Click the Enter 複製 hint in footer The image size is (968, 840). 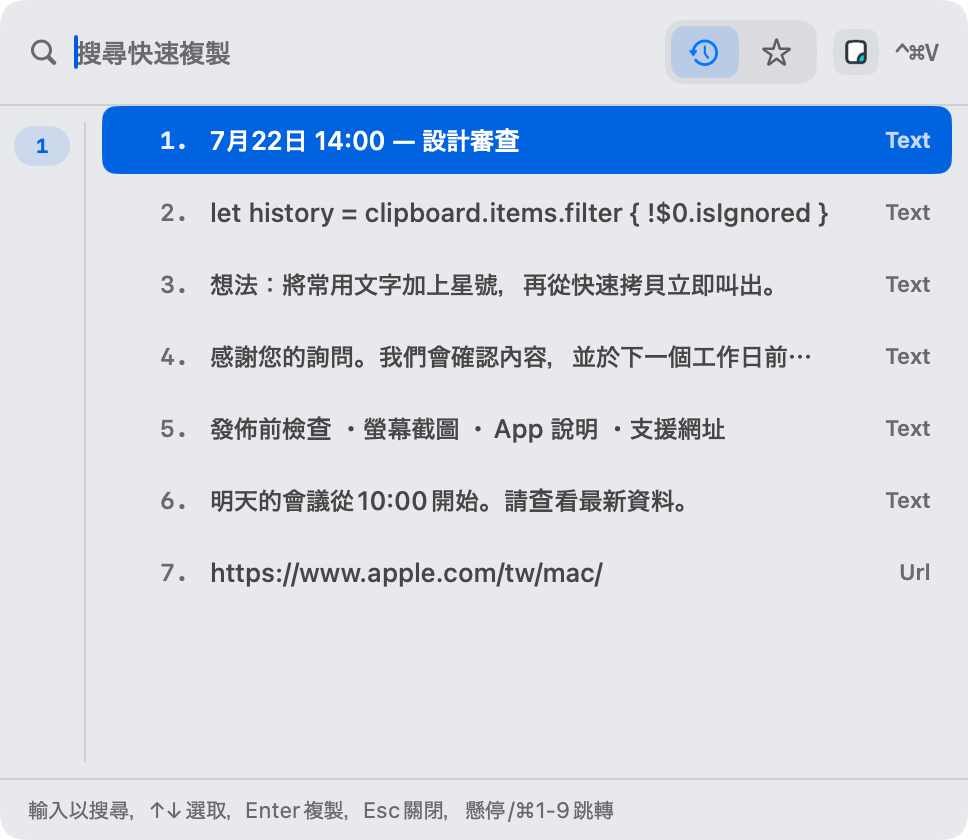tap(294, 810)
